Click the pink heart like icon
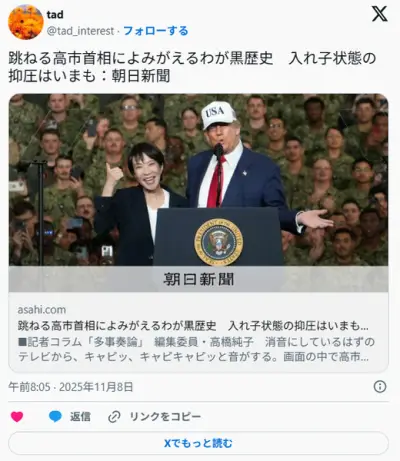Image resolution: width=400 pixels, height=461 pixels. (x=17, y=416)
